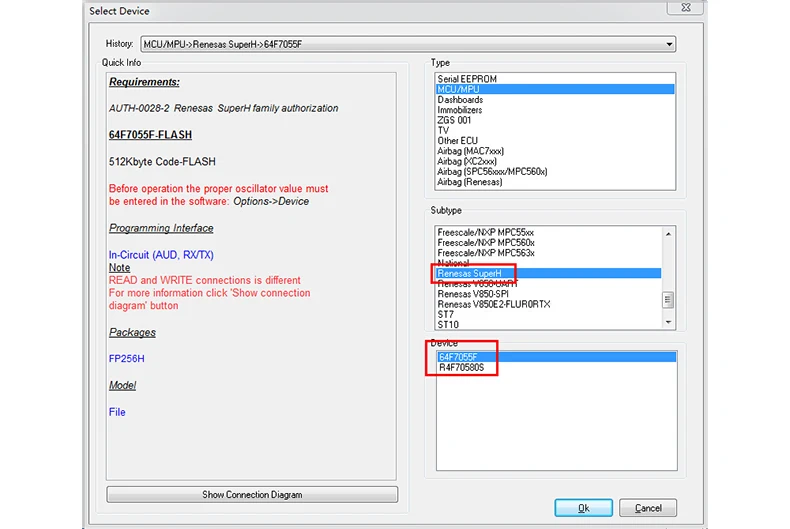Confirm selection with Ok button
The height and width of the screenshot is (529, 790).
[x=583, y=508]
